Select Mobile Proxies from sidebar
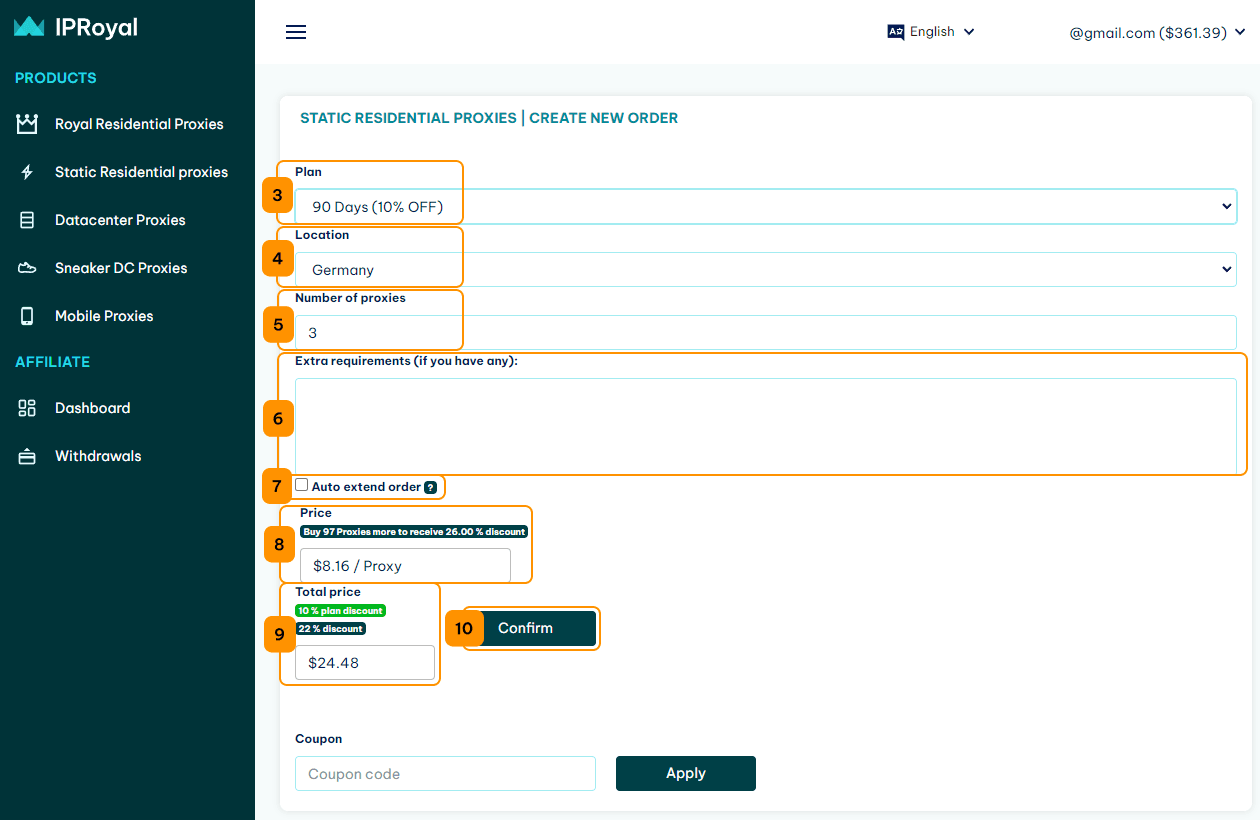This screenshot has height=820, width=1260. coord(104,316)
